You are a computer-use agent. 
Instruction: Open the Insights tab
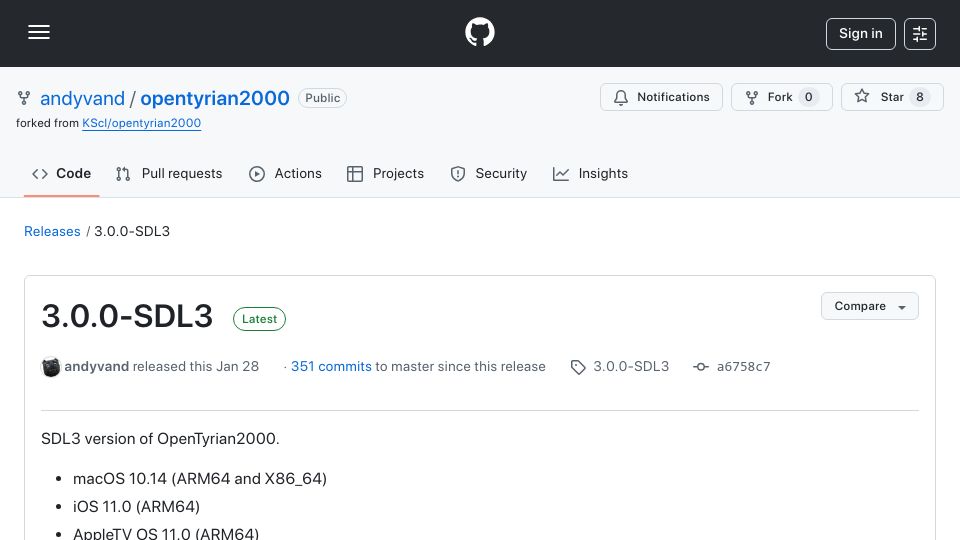[x=590, y=174]
